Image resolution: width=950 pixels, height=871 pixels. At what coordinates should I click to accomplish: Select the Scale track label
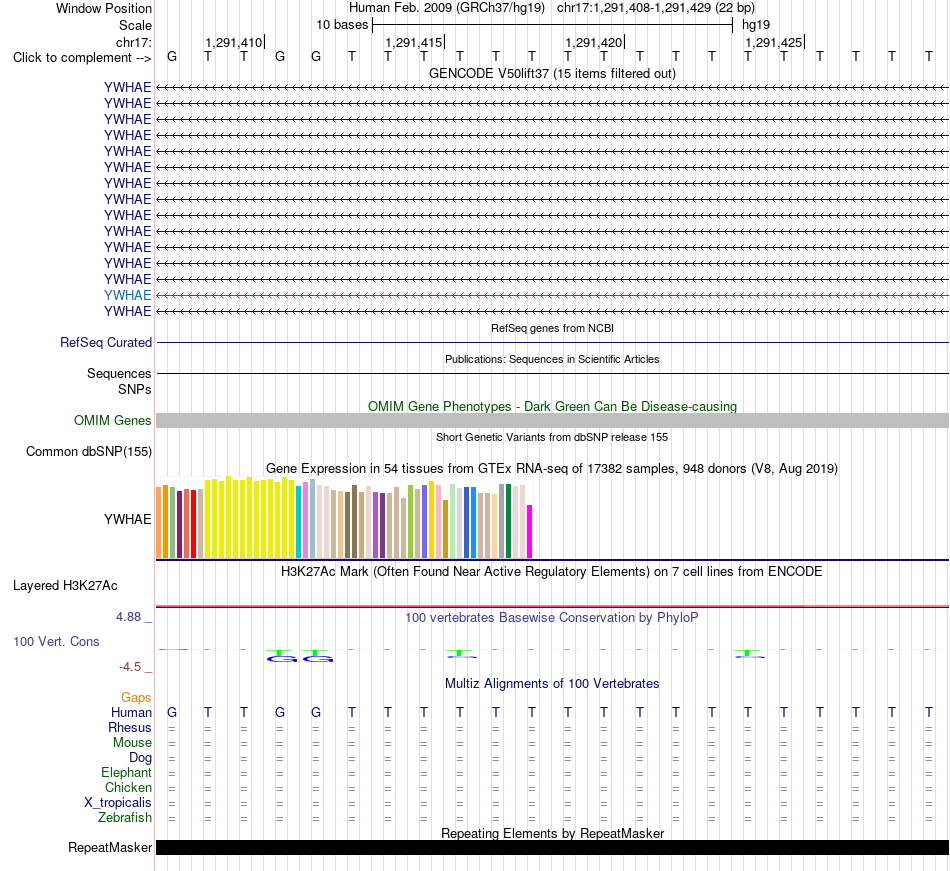(135, 25)
